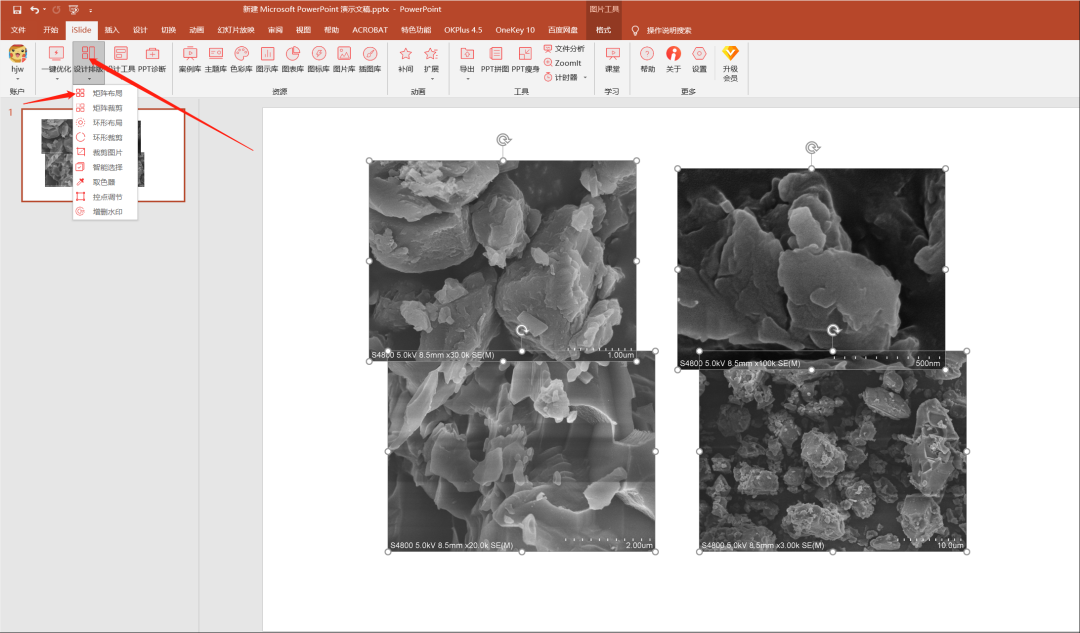Switch to the 格式 picture format tab
This screenshot has width=1080, height=633.
[x=603, y=30]
